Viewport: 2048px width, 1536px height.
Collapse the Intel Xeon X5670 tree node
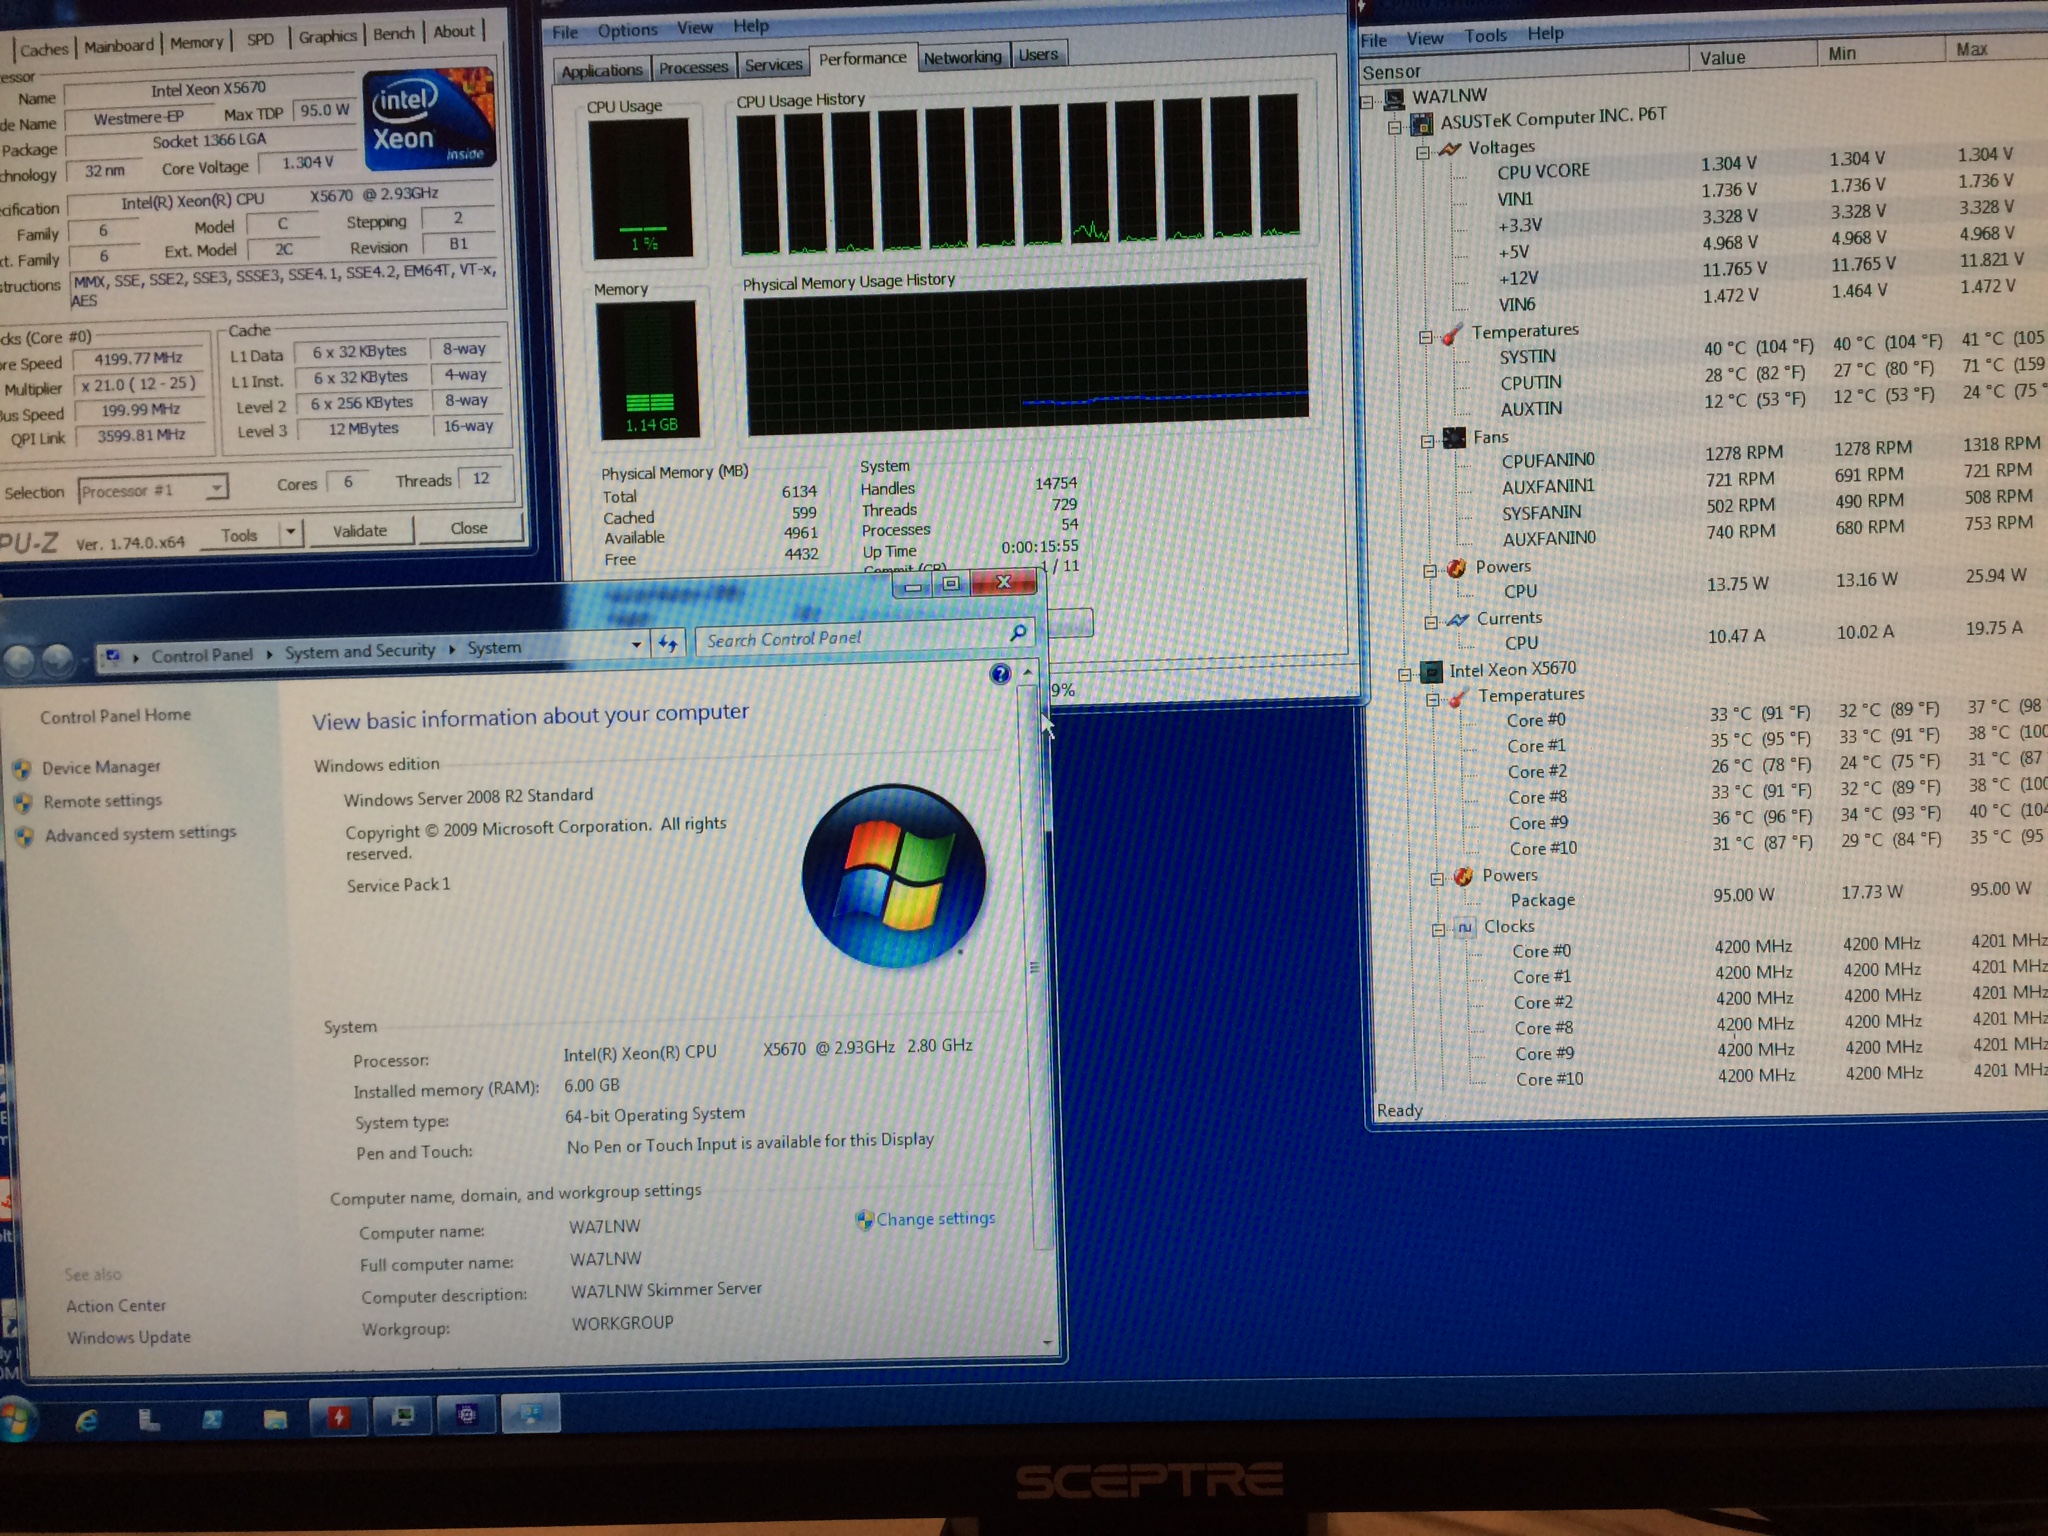pos(1405,675)
